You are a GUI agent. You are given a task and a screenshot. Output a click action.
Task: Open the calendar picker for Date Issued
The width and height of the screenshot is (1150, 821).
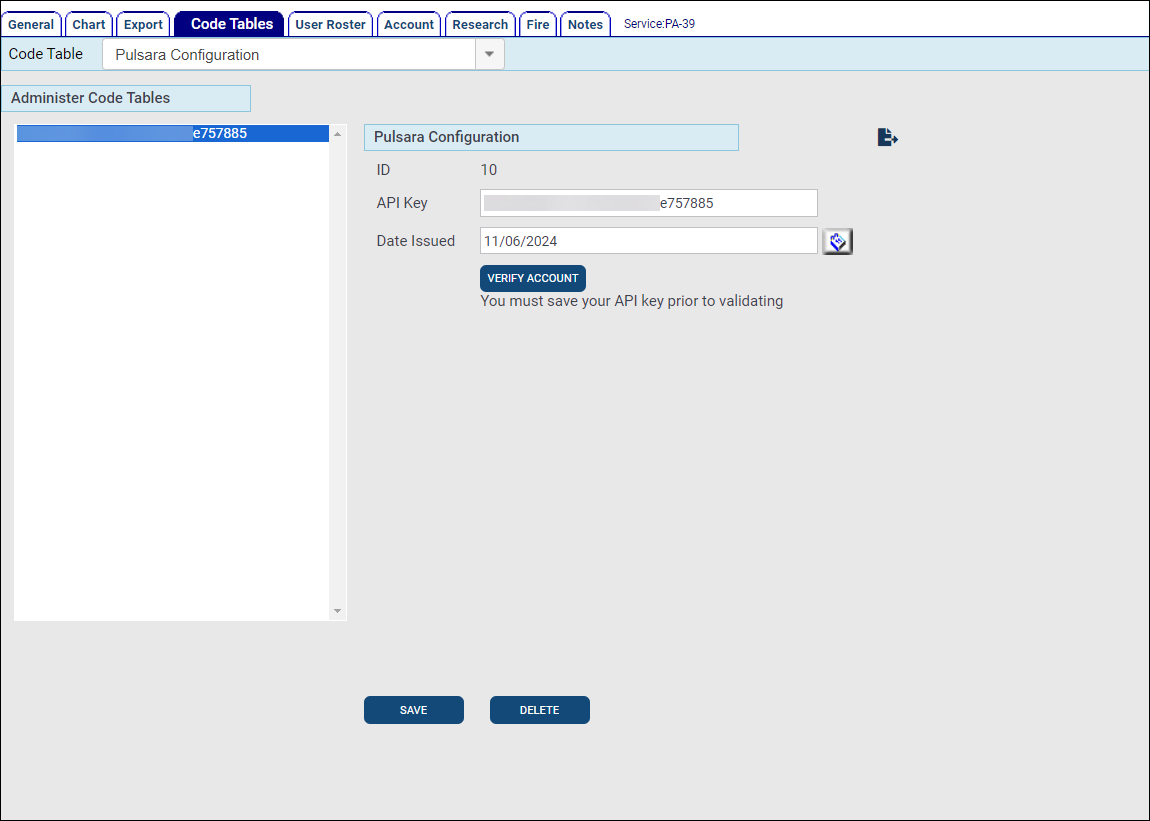coord(837,241)
